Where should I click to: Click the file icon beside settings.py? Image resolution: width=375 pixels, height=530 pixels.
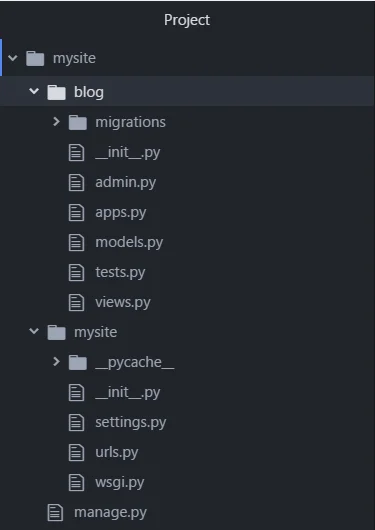click(x=76, y=423)
